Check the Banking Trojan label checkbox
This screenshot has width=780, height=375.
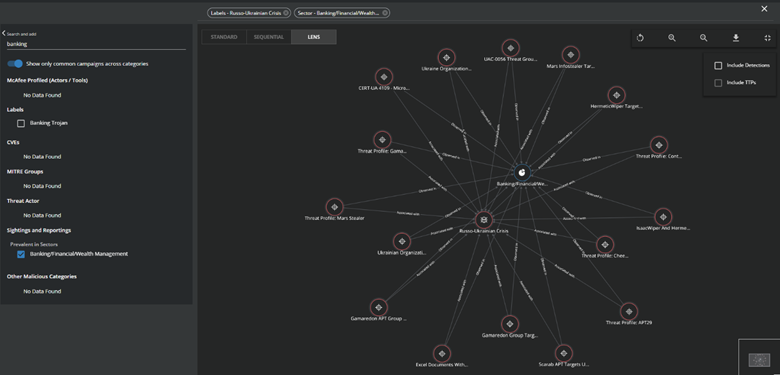(21, 123)
